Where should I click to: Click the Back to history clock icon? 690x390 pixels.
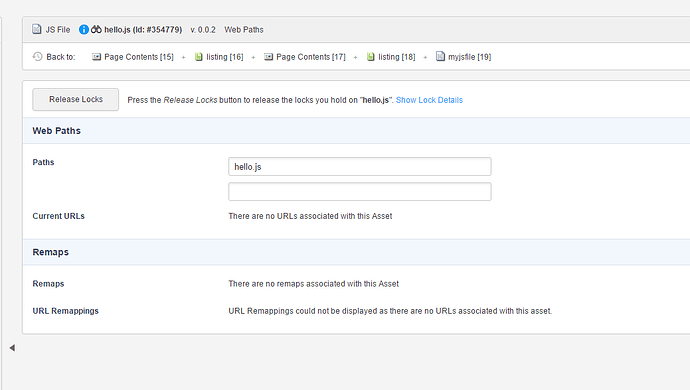click(37, 56)
